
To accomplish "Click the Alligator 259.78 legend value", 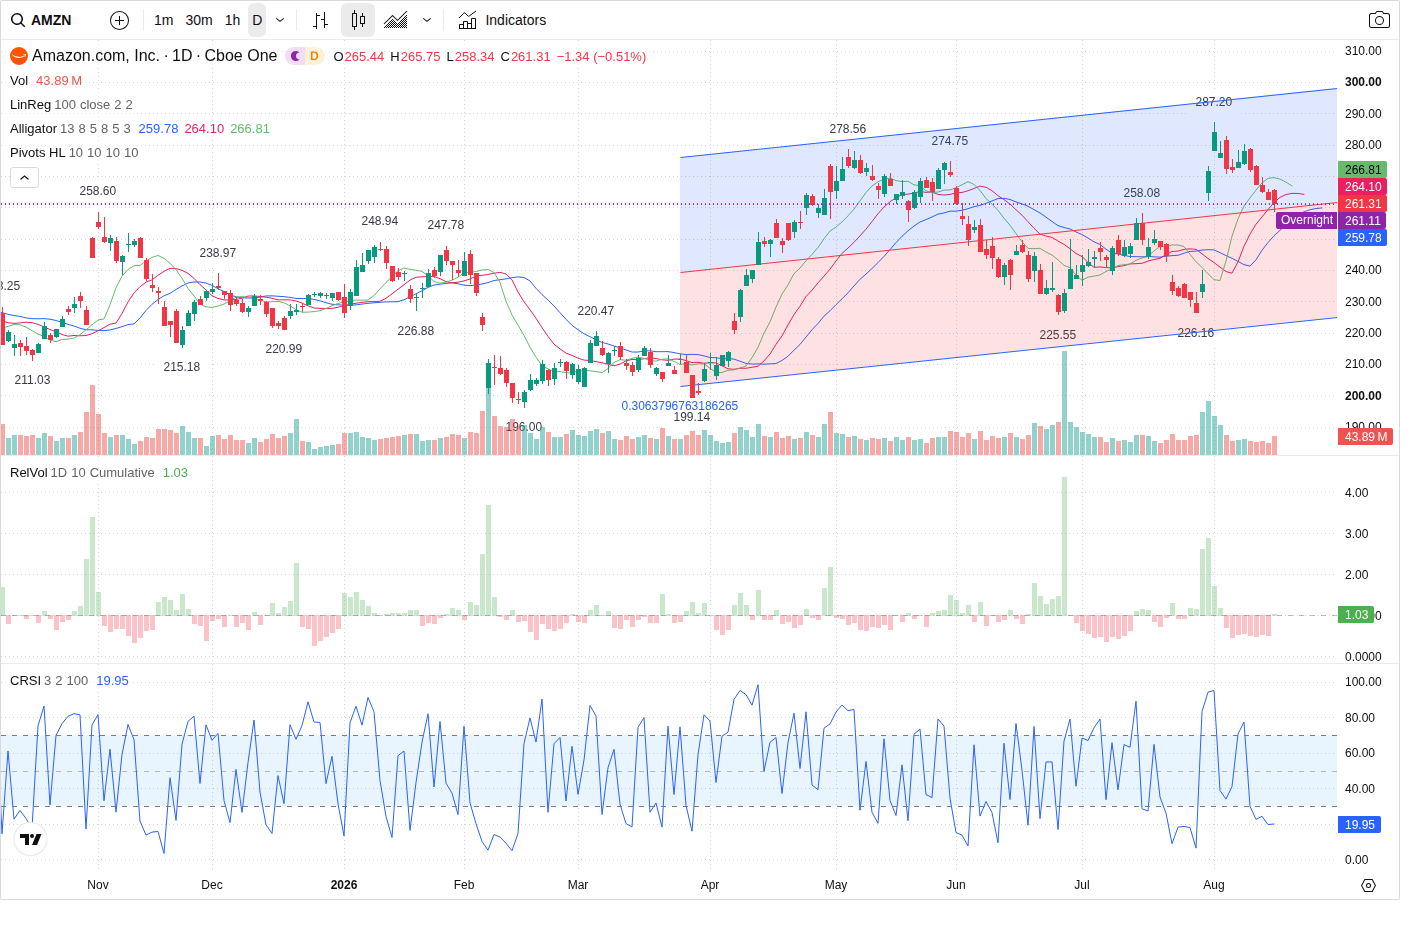I will (x=158, y=129).
